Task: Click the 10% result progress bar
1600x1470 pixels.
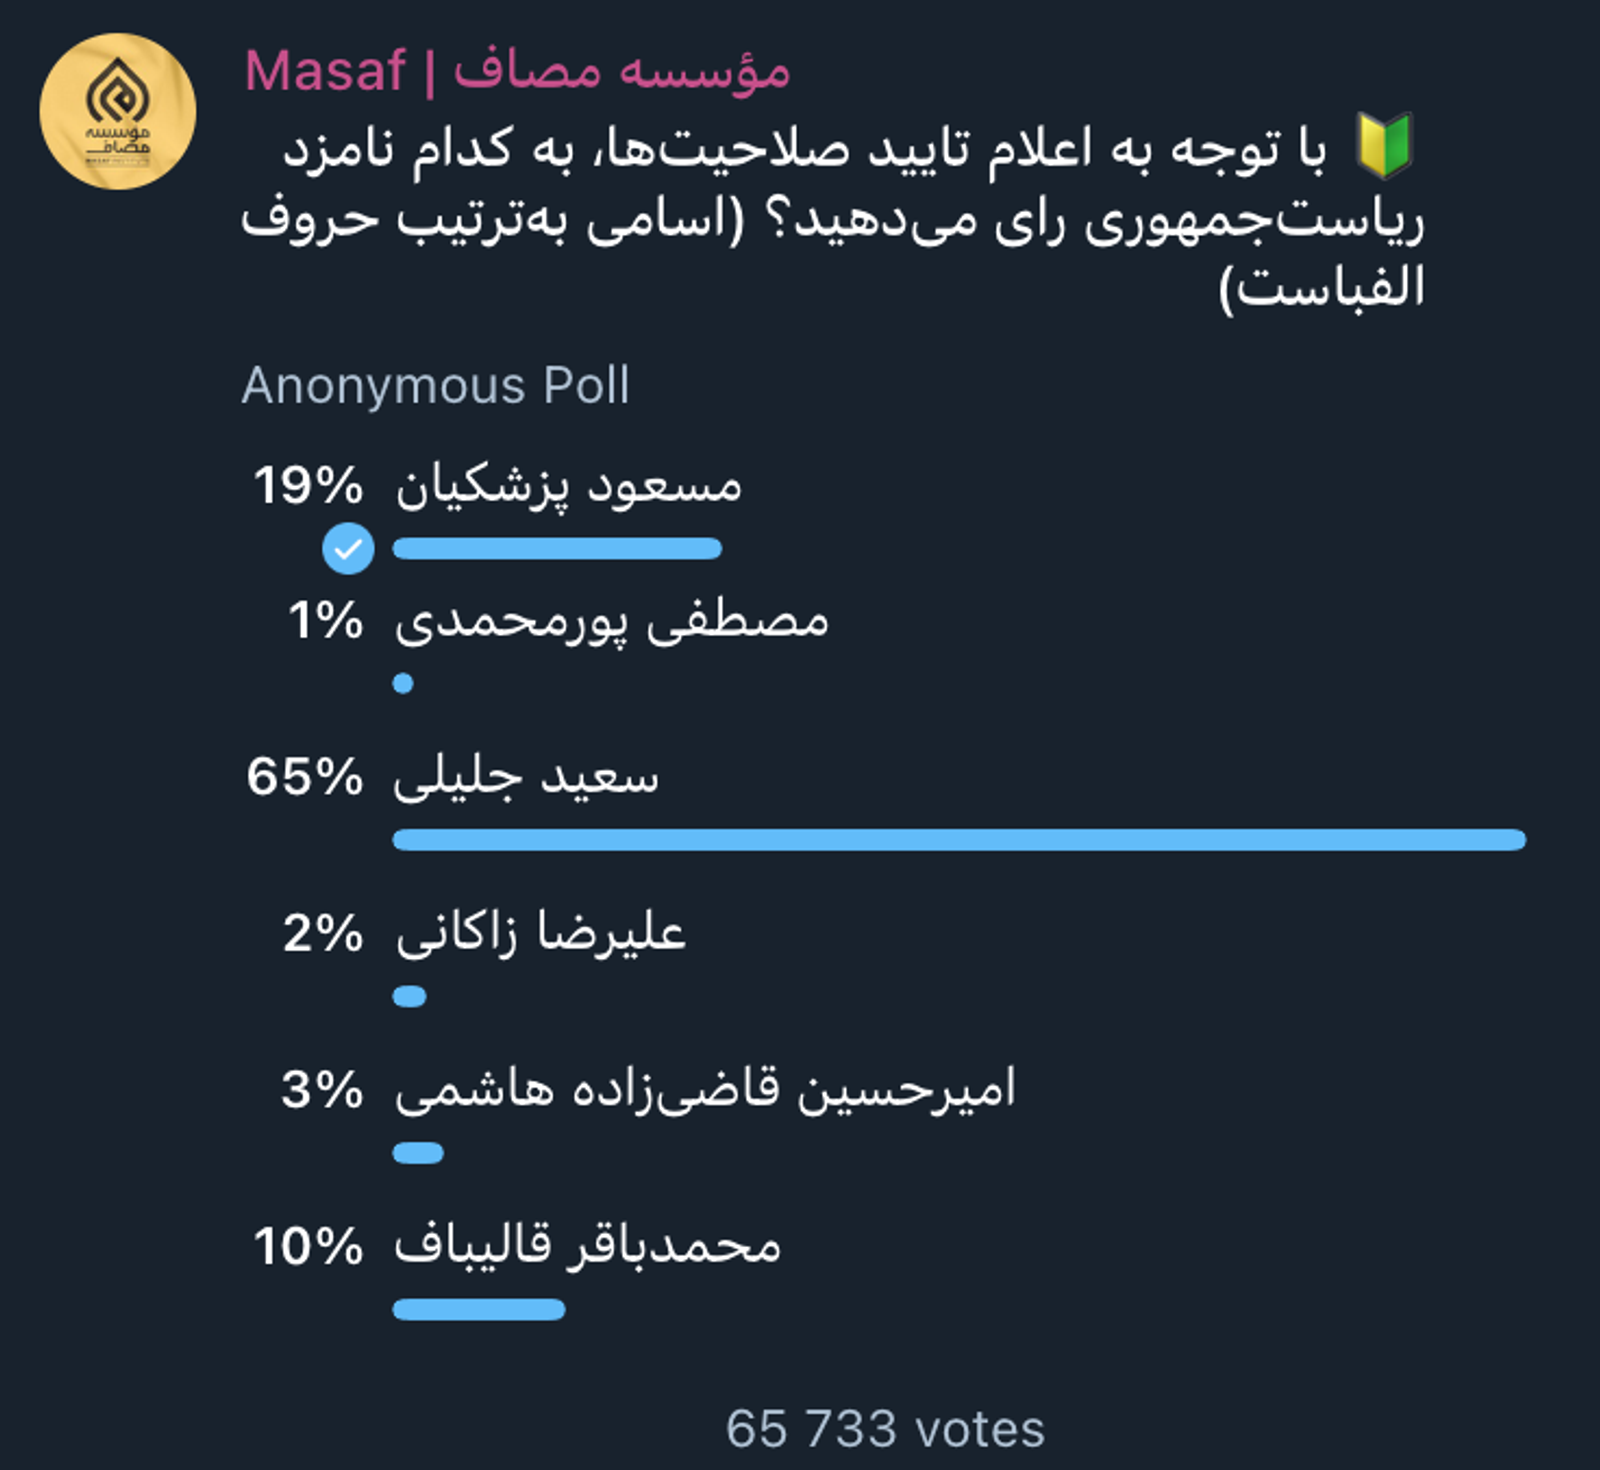Action: (479, 1309)
